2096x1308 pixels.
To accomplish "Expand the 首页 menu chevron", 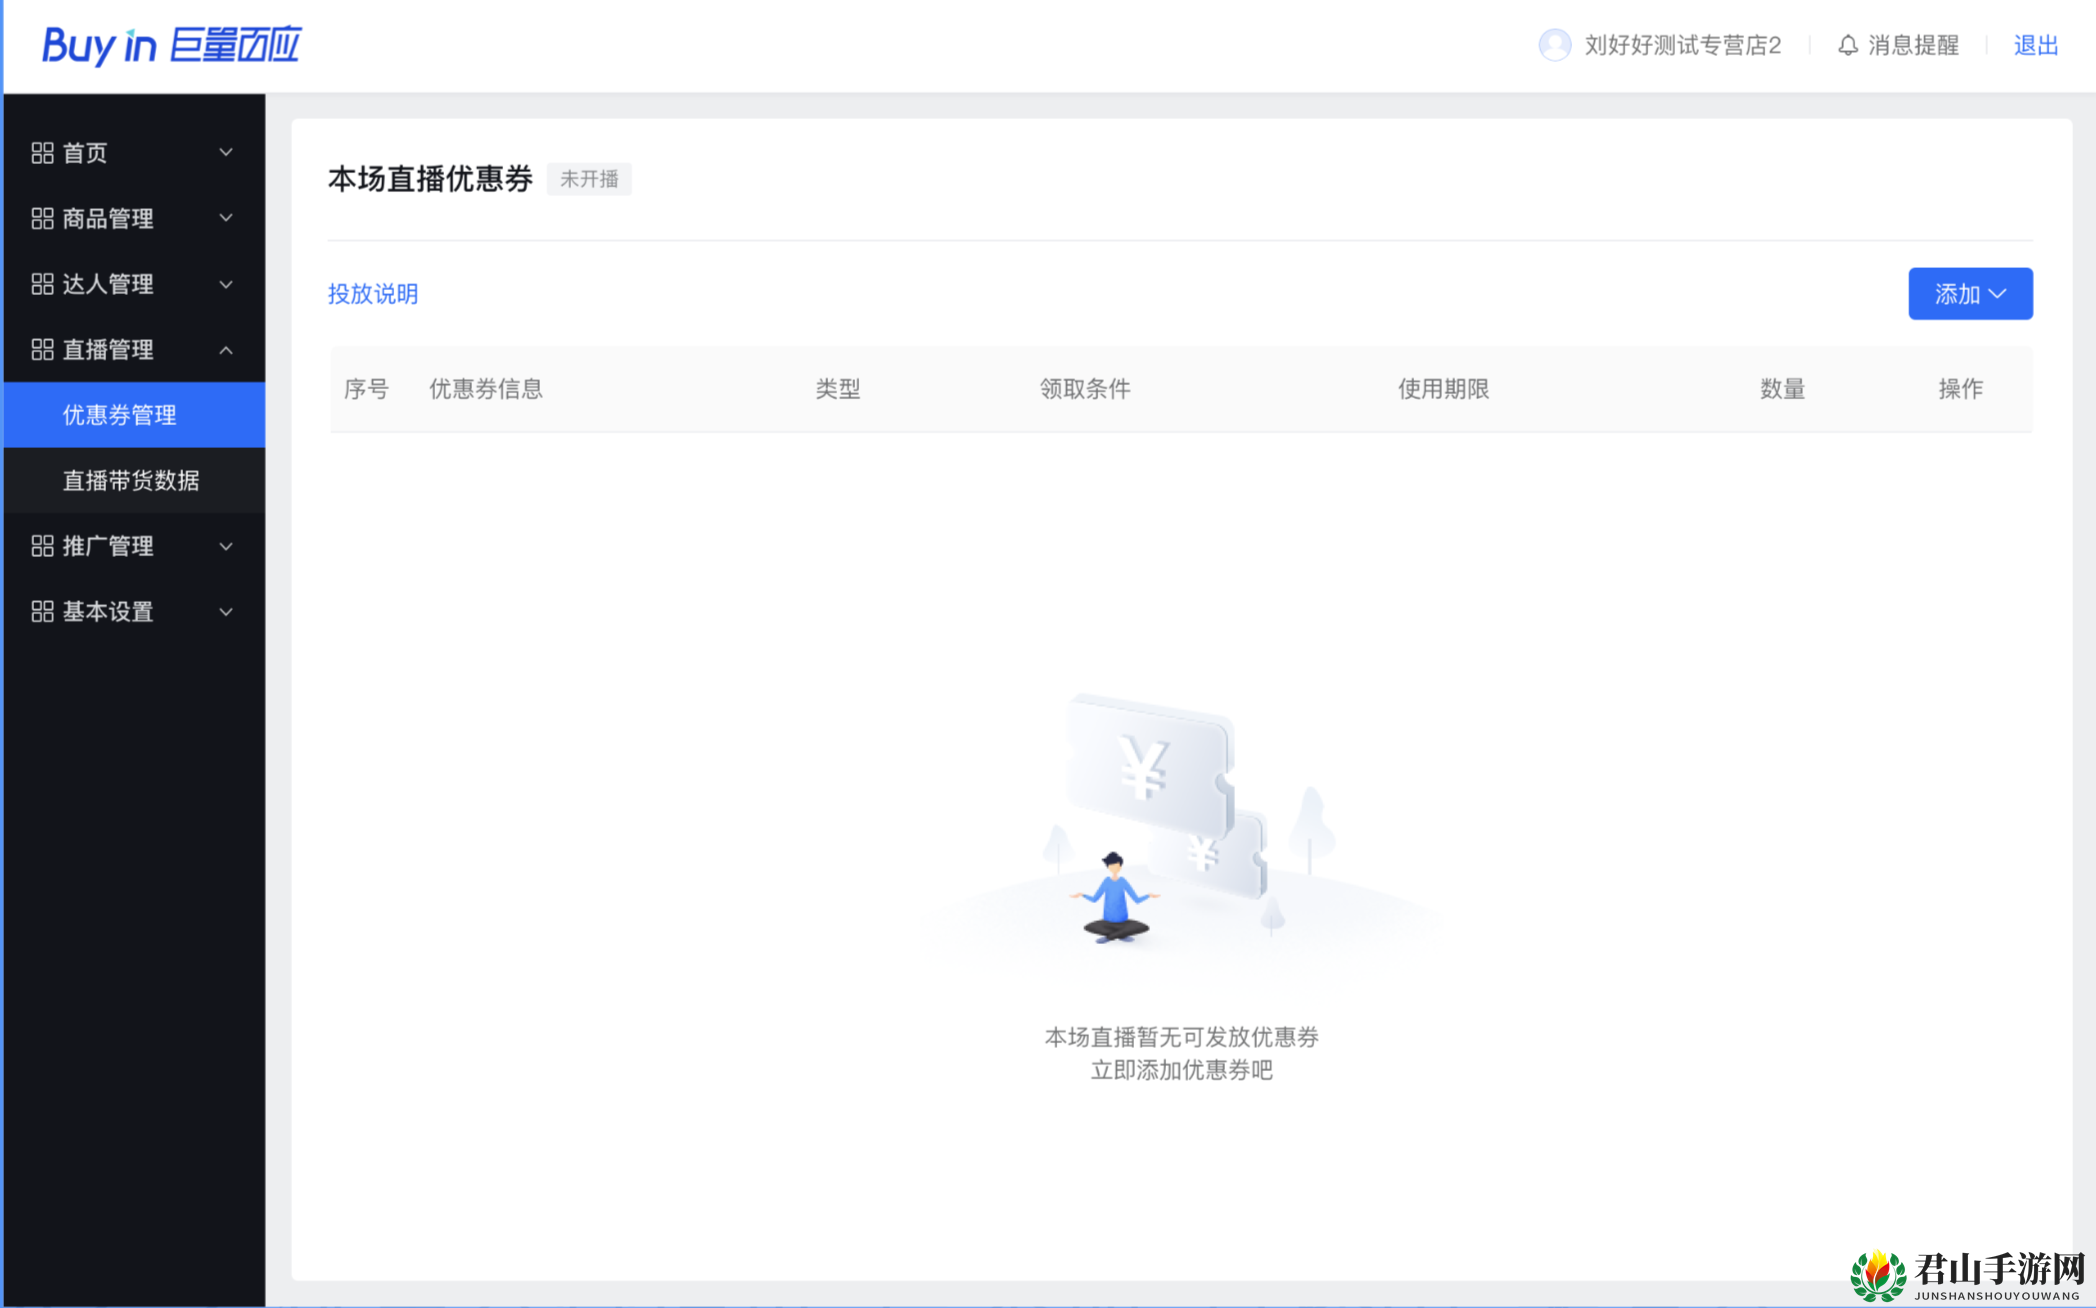I will tap(226, 153).
